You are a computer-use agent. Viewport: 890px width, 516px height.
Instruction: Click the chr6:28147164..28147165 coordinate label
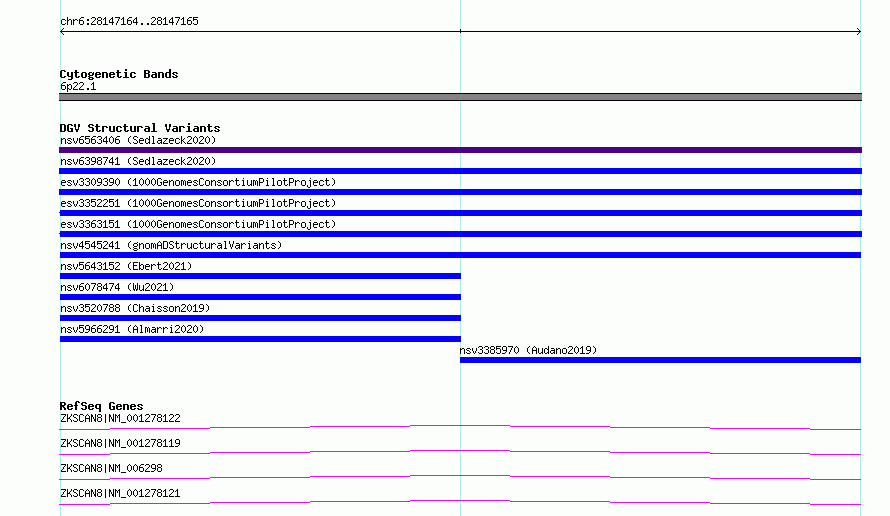tap(129, 22)
